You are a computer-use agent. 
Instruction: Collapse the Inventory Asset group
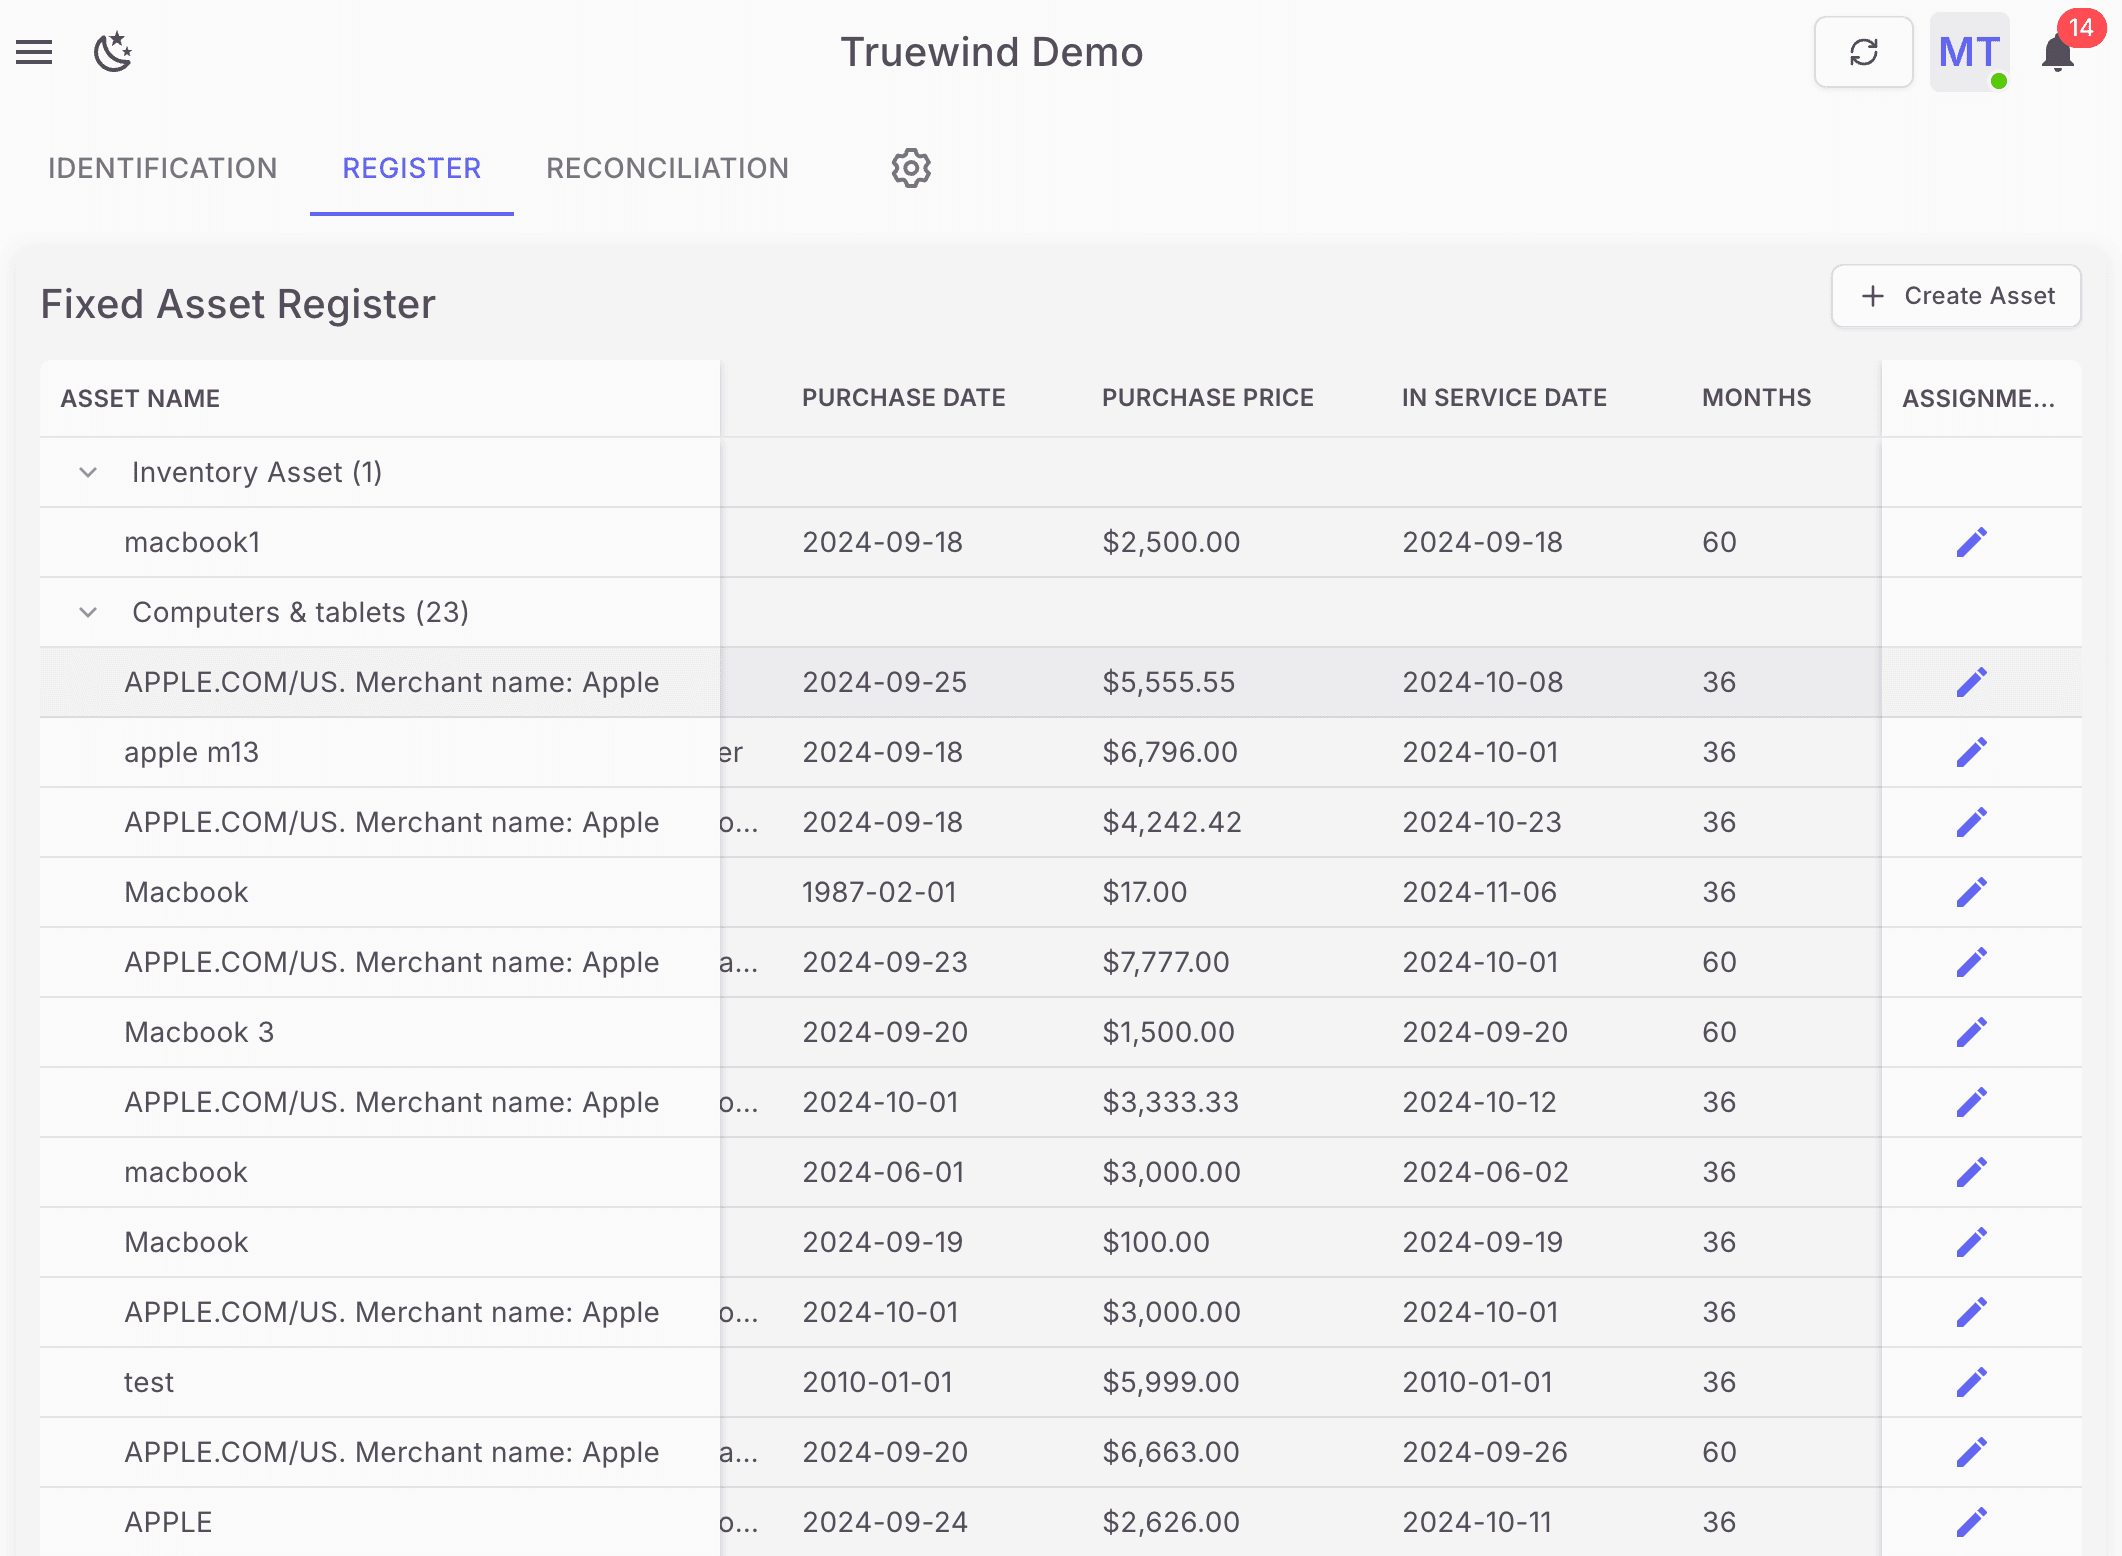(x=87, y=472)
